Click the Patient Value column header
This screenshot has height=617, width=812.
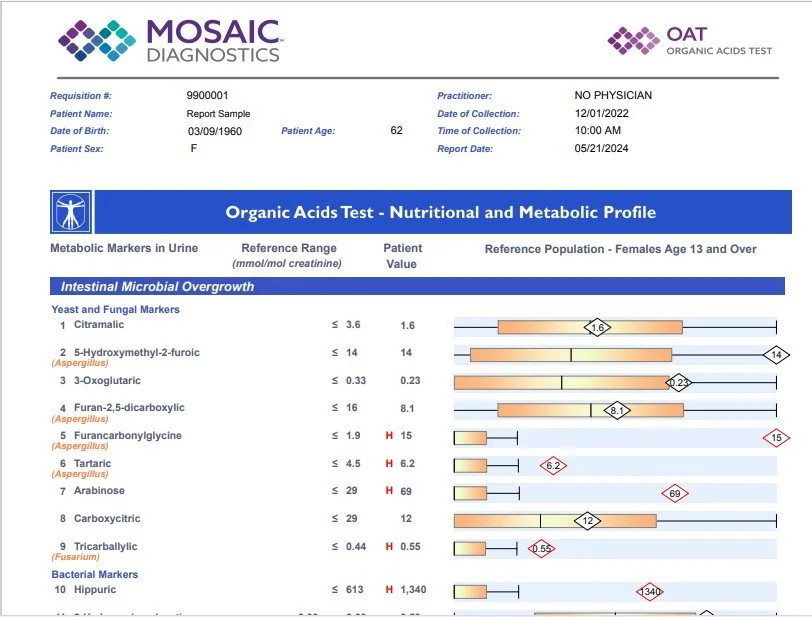click(x=402, y=256)
